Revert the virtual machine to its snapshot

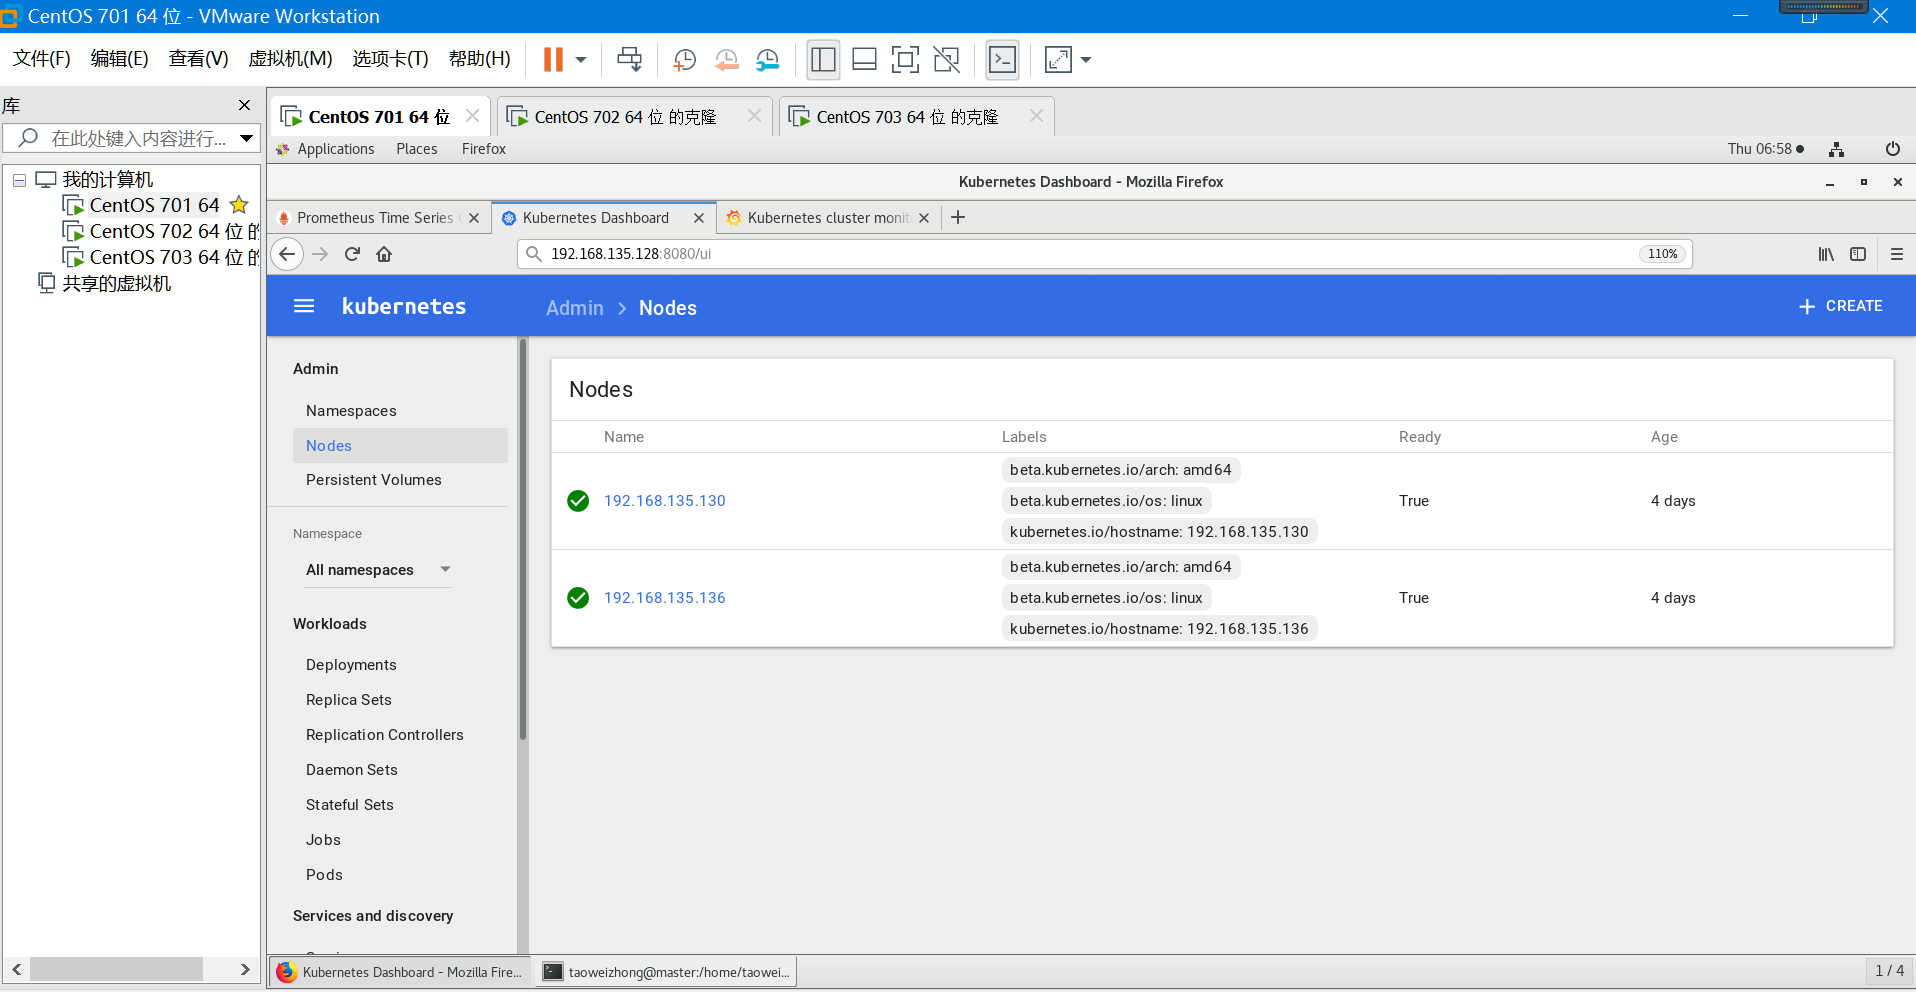pos(727,60)
